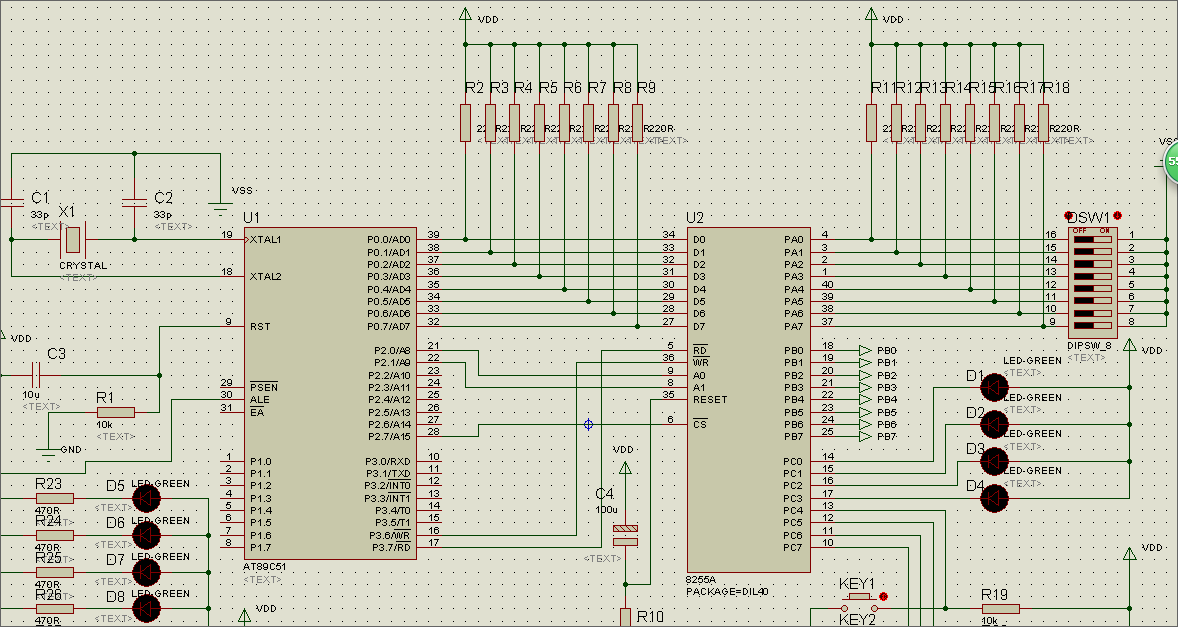Click the PB0 output terminal arrow
The image size is (1178, 627).
[x=865, y=350]
